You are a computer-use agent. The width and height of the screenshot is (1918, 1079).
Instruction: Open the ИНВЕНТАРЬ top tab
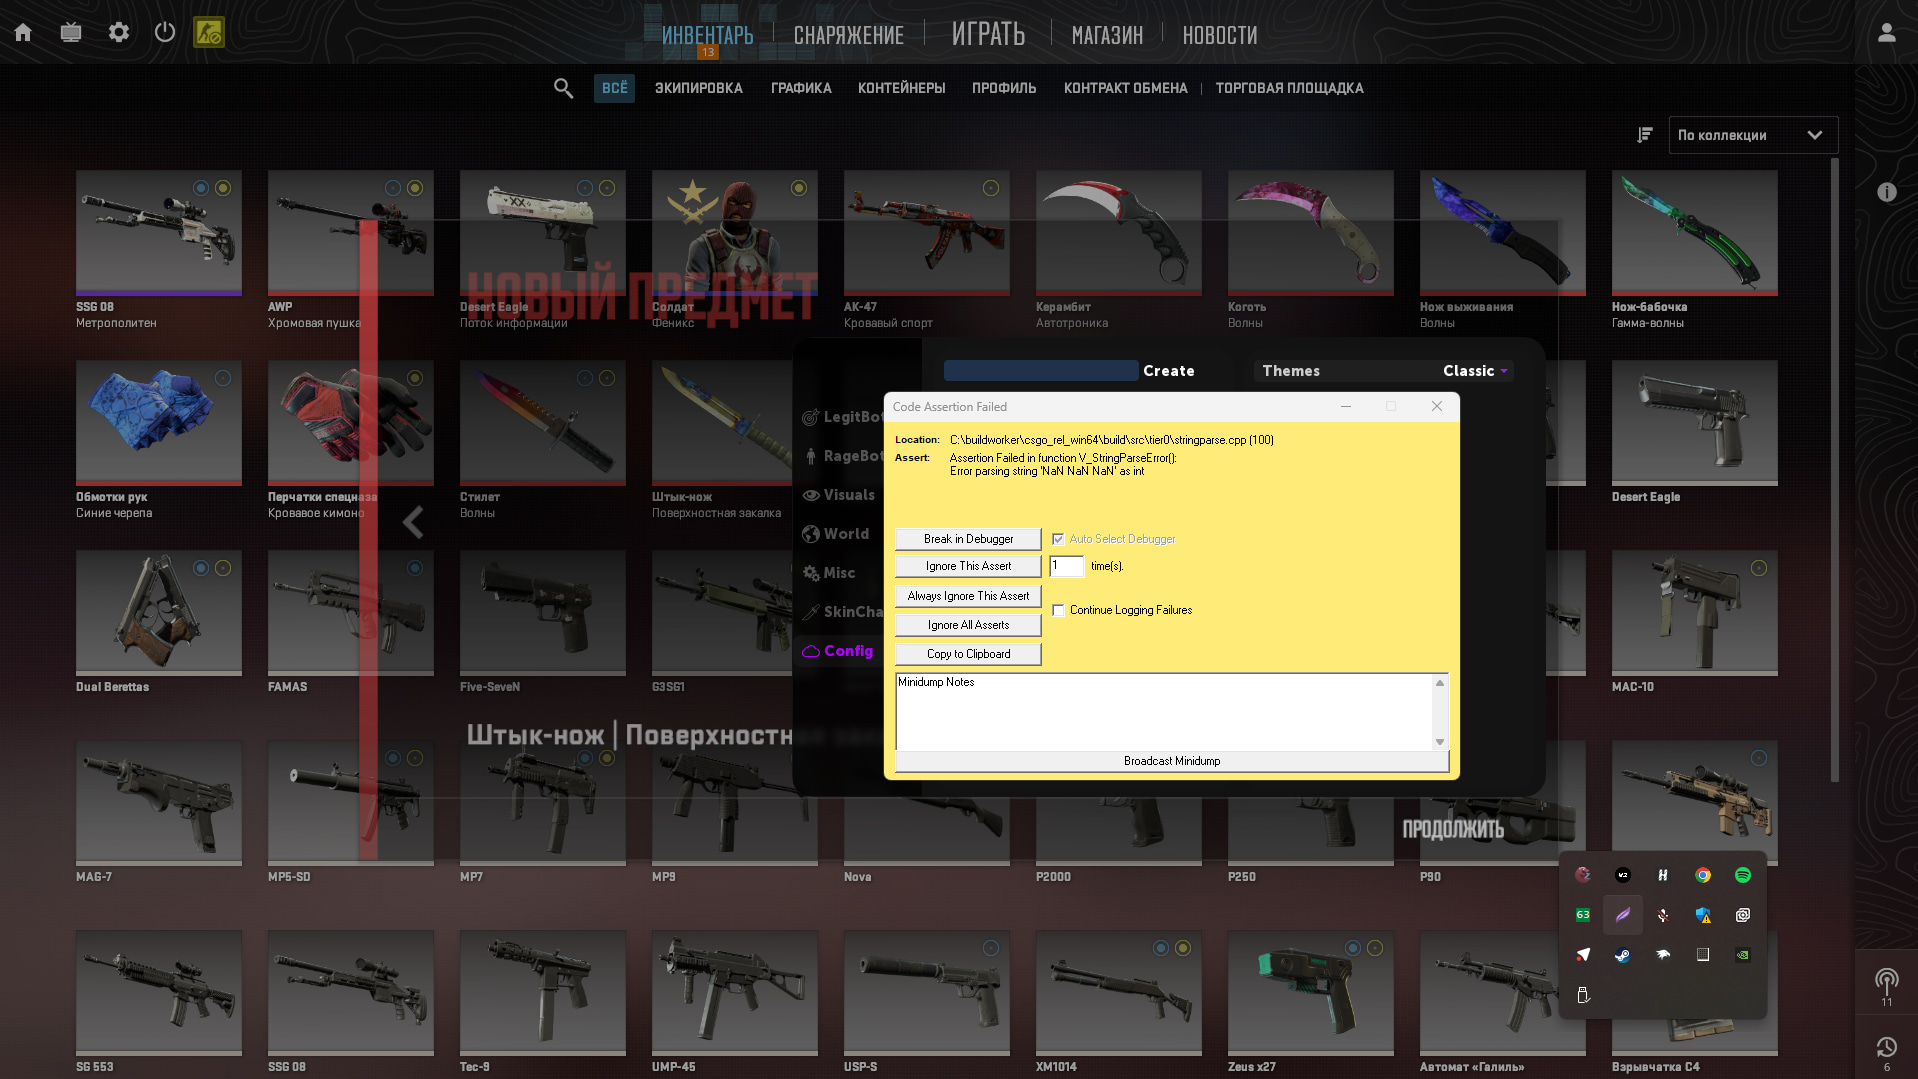(707, 35)
